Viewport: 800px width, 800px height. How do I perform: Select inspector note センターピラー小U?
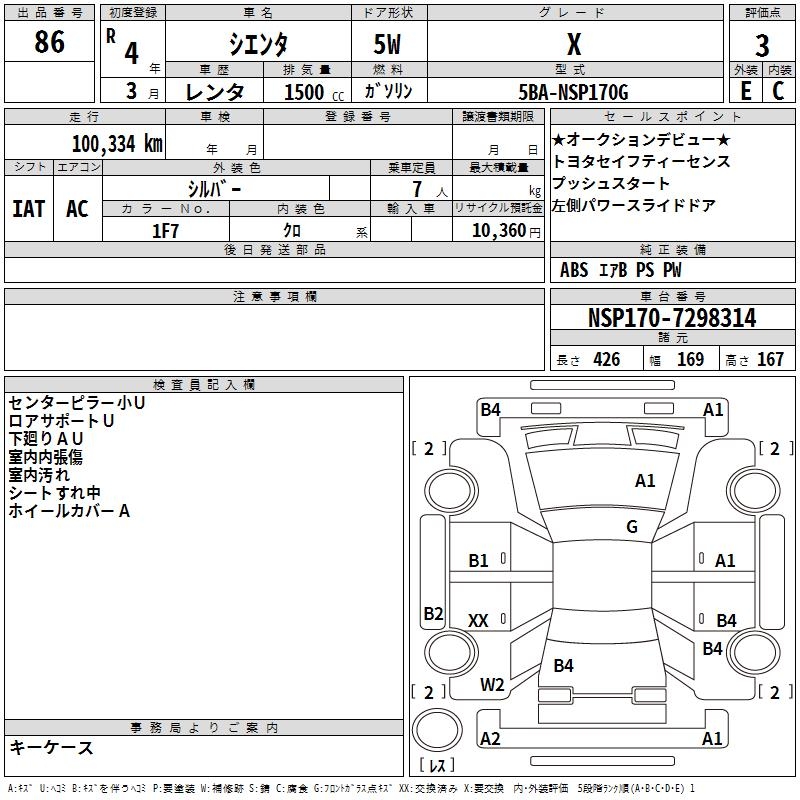click(77, 403)
